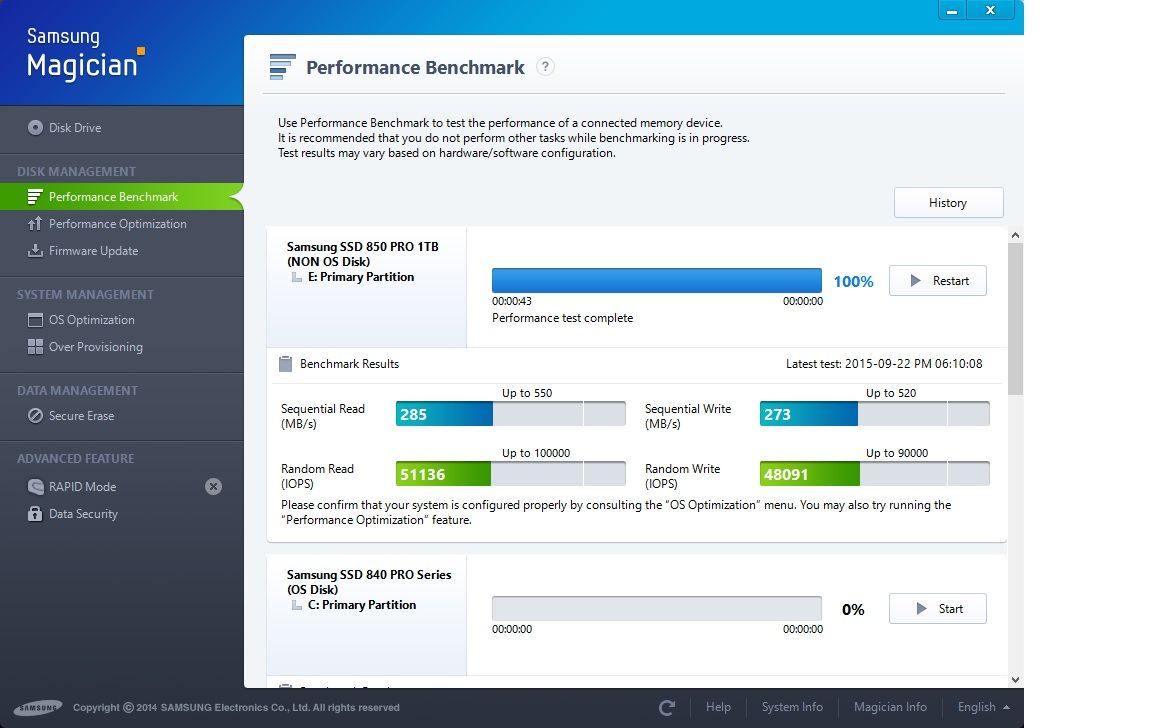
Task: Click the Benchmark Results clipboard icon
Action: [x=286, y=364]
